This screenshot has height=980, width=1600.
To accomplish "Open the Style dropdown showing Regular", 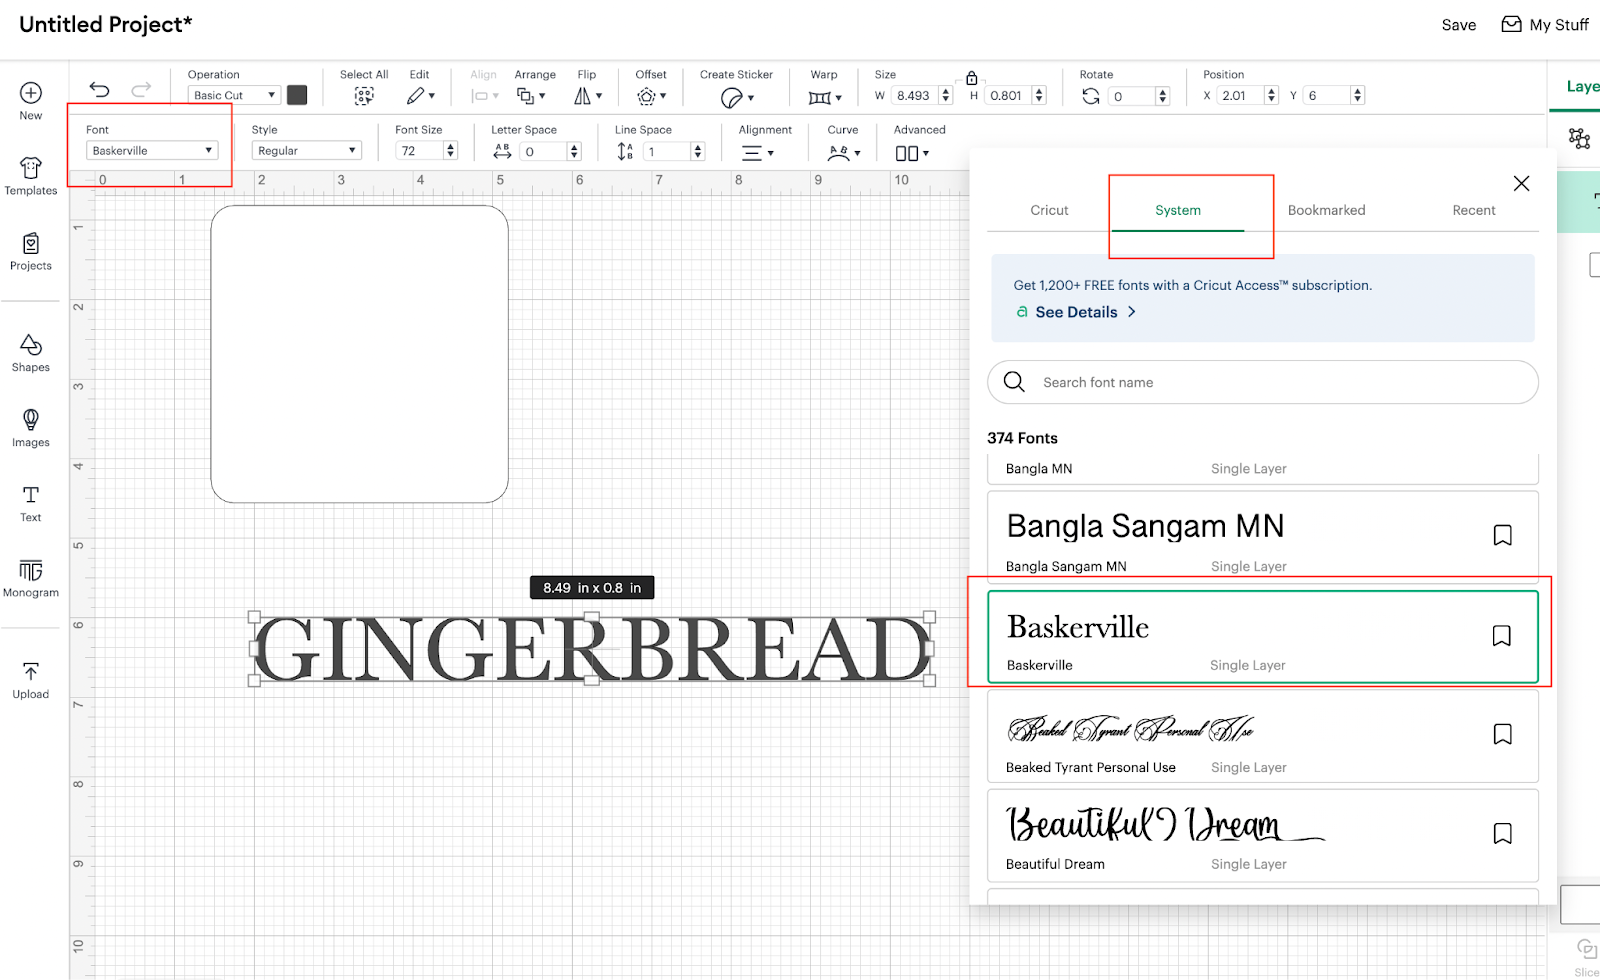I will click(x=306, y=151).
